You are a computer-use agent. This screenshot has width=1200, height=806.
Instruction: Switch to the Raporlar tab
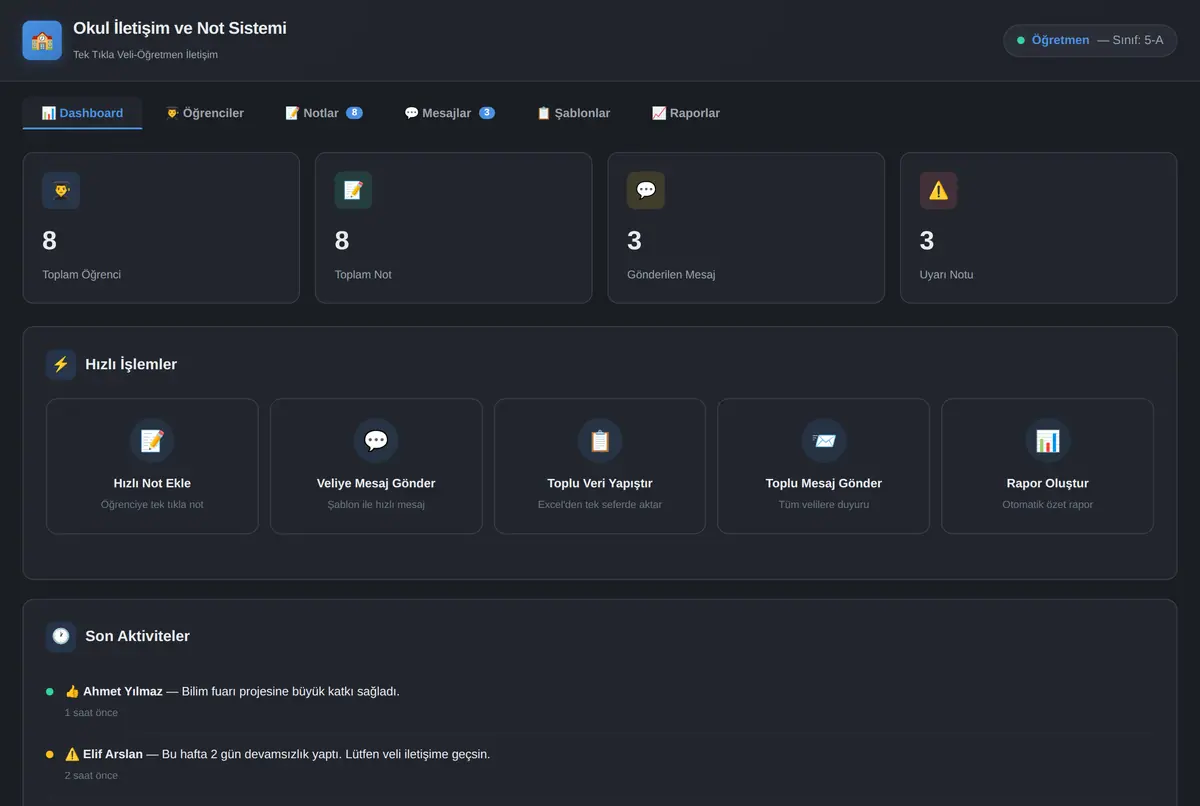pos(686,113)
